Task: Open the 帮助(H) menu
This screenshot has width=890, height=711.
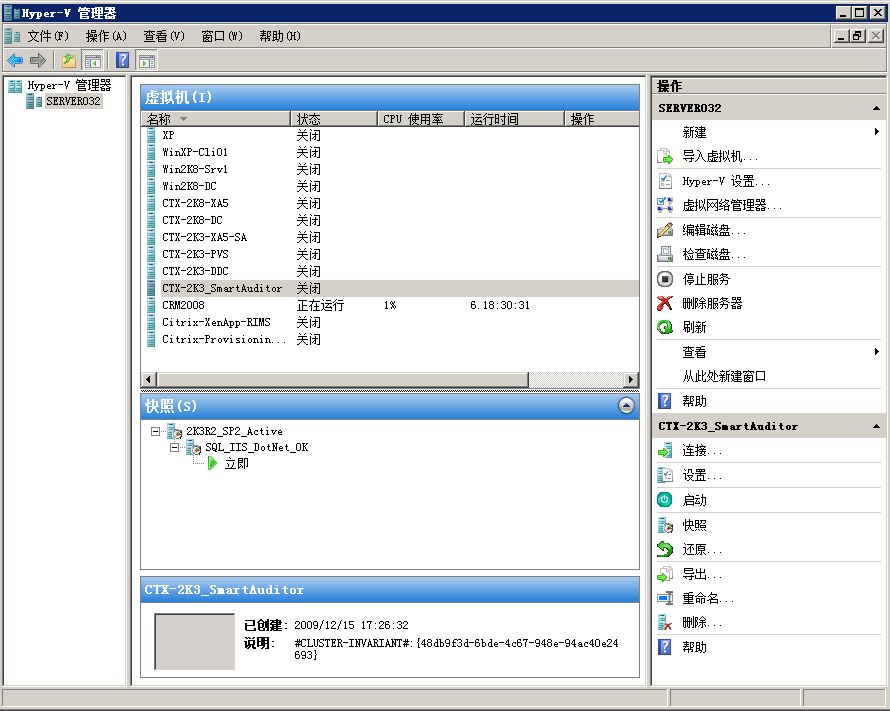Action: pyautogui.click(x=280, y=36)
